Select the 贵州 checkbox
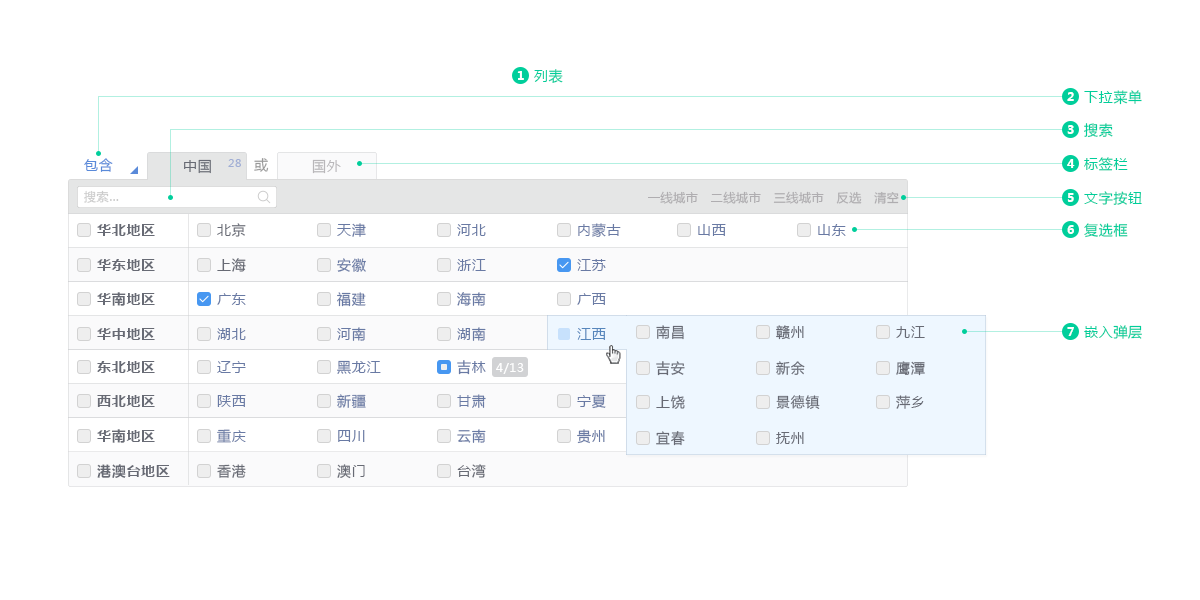This screenshot has width=1200, height=600. [x=564, y=436]
